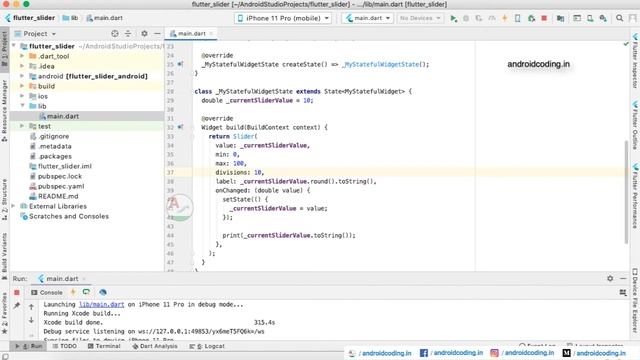Stop the run with red square in Run panel
The image size is (640, 360).
click(17, 292)
